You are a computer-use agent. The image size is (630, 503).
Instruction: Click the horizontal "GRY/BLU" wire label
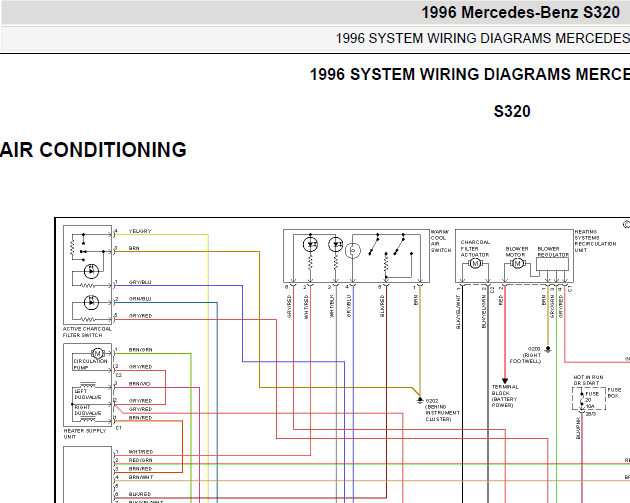[x=140, y=282]
